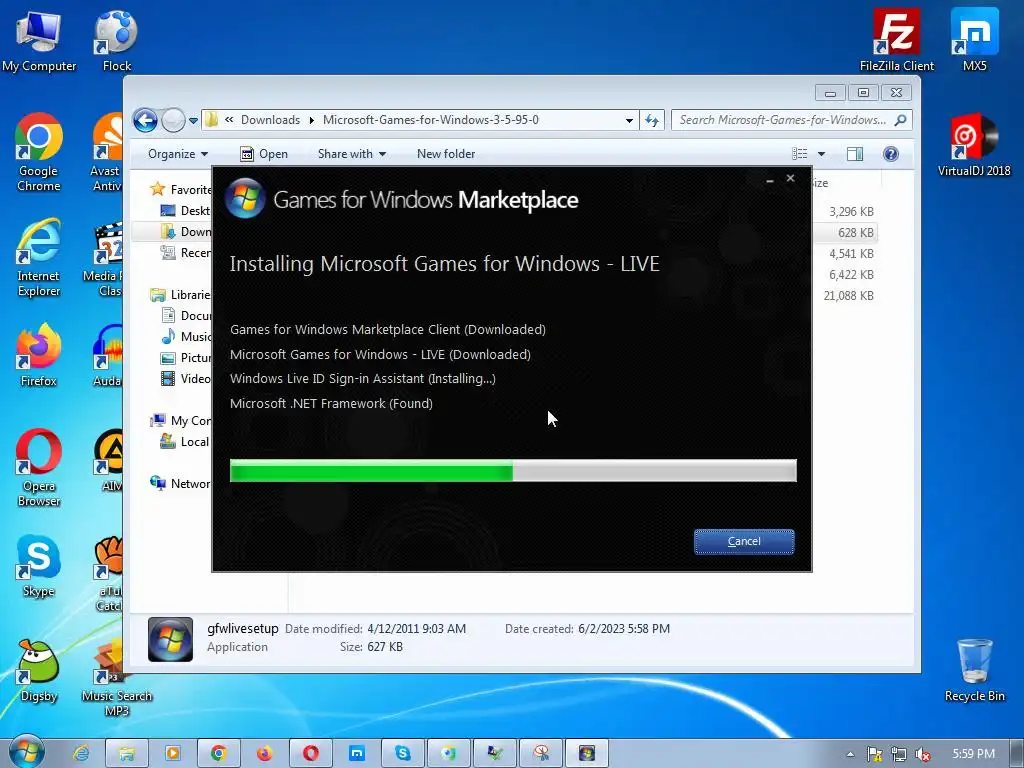Click Open in the Explorer toolbar

pos(264,154)
